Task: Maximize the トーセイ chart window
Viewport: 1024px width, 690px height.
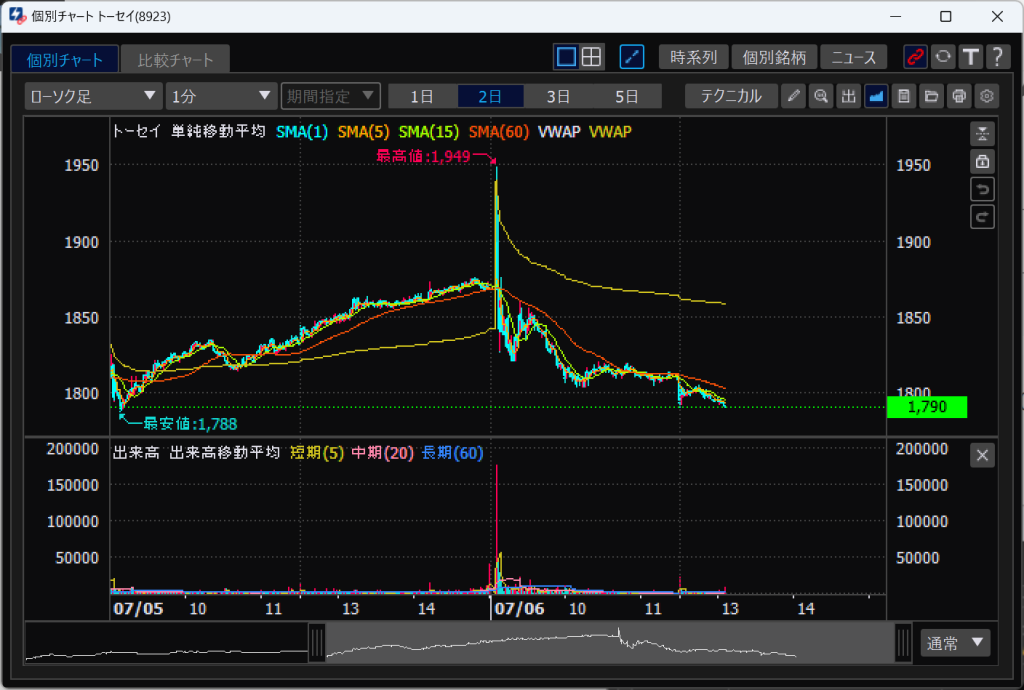Action: click(946, 16)
